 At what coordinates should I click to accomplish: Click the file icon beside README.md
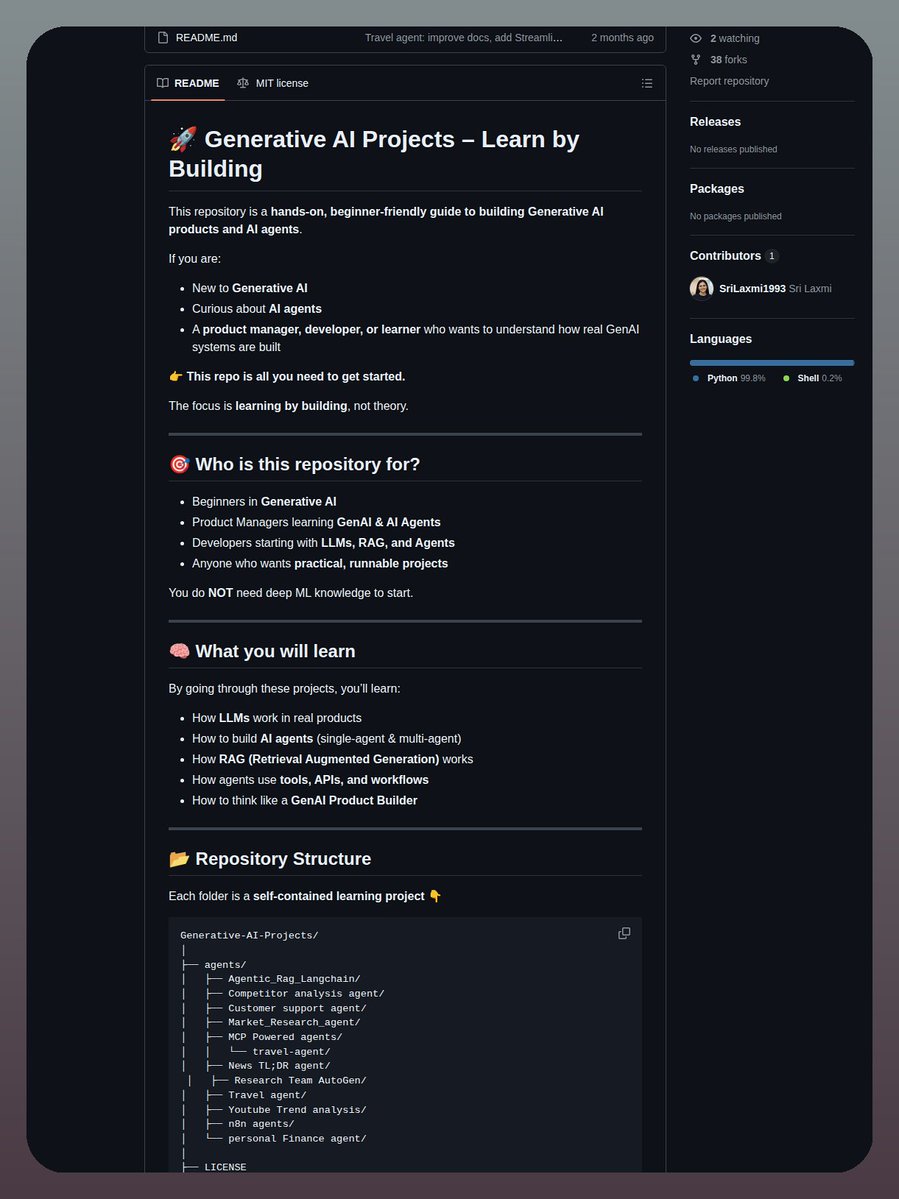click(162, 37)
